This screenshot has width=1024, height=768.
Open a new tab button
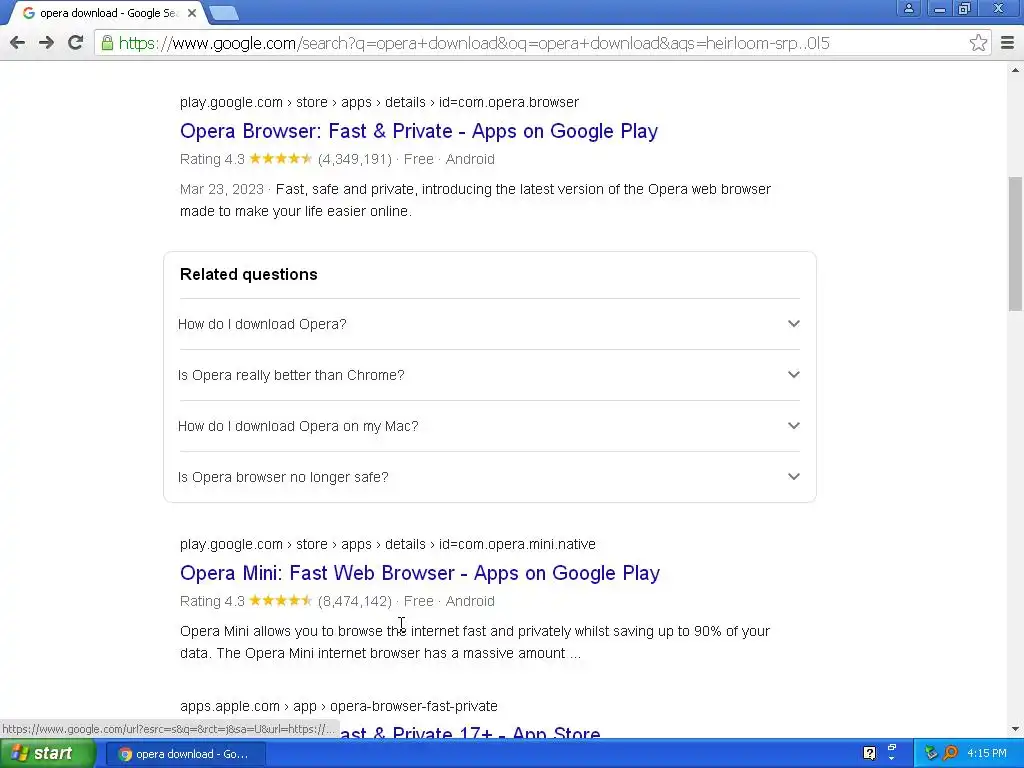[x=224, y=13]
